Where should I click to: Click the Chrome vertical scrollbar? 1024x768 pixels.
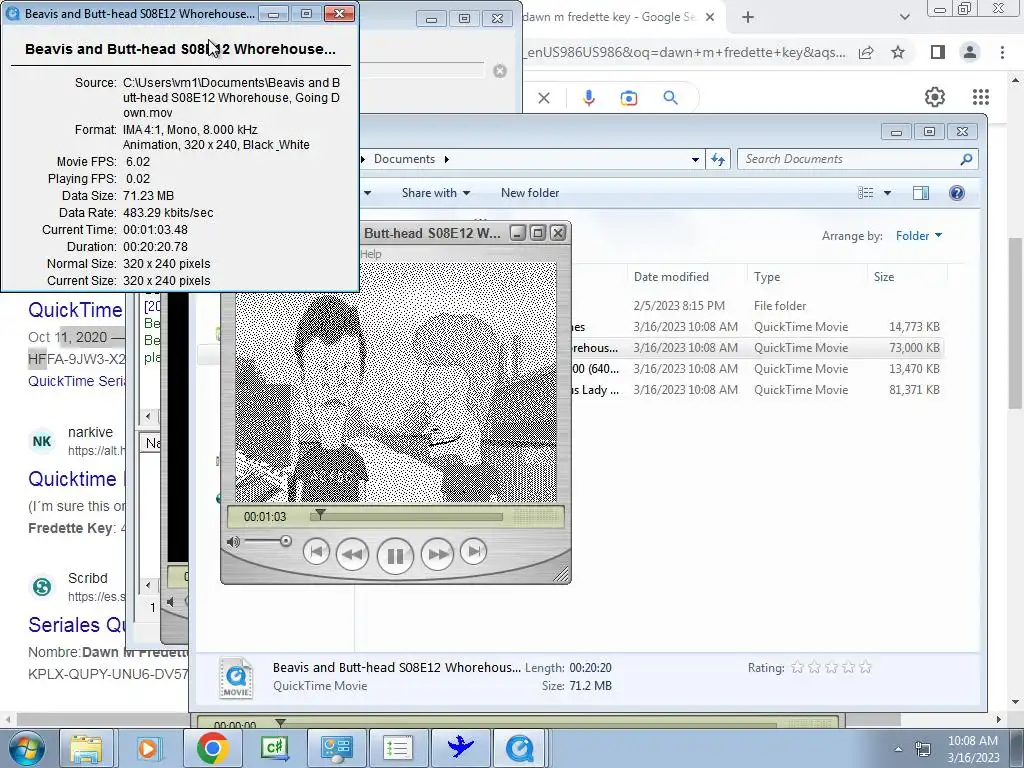pos(1016,323)
